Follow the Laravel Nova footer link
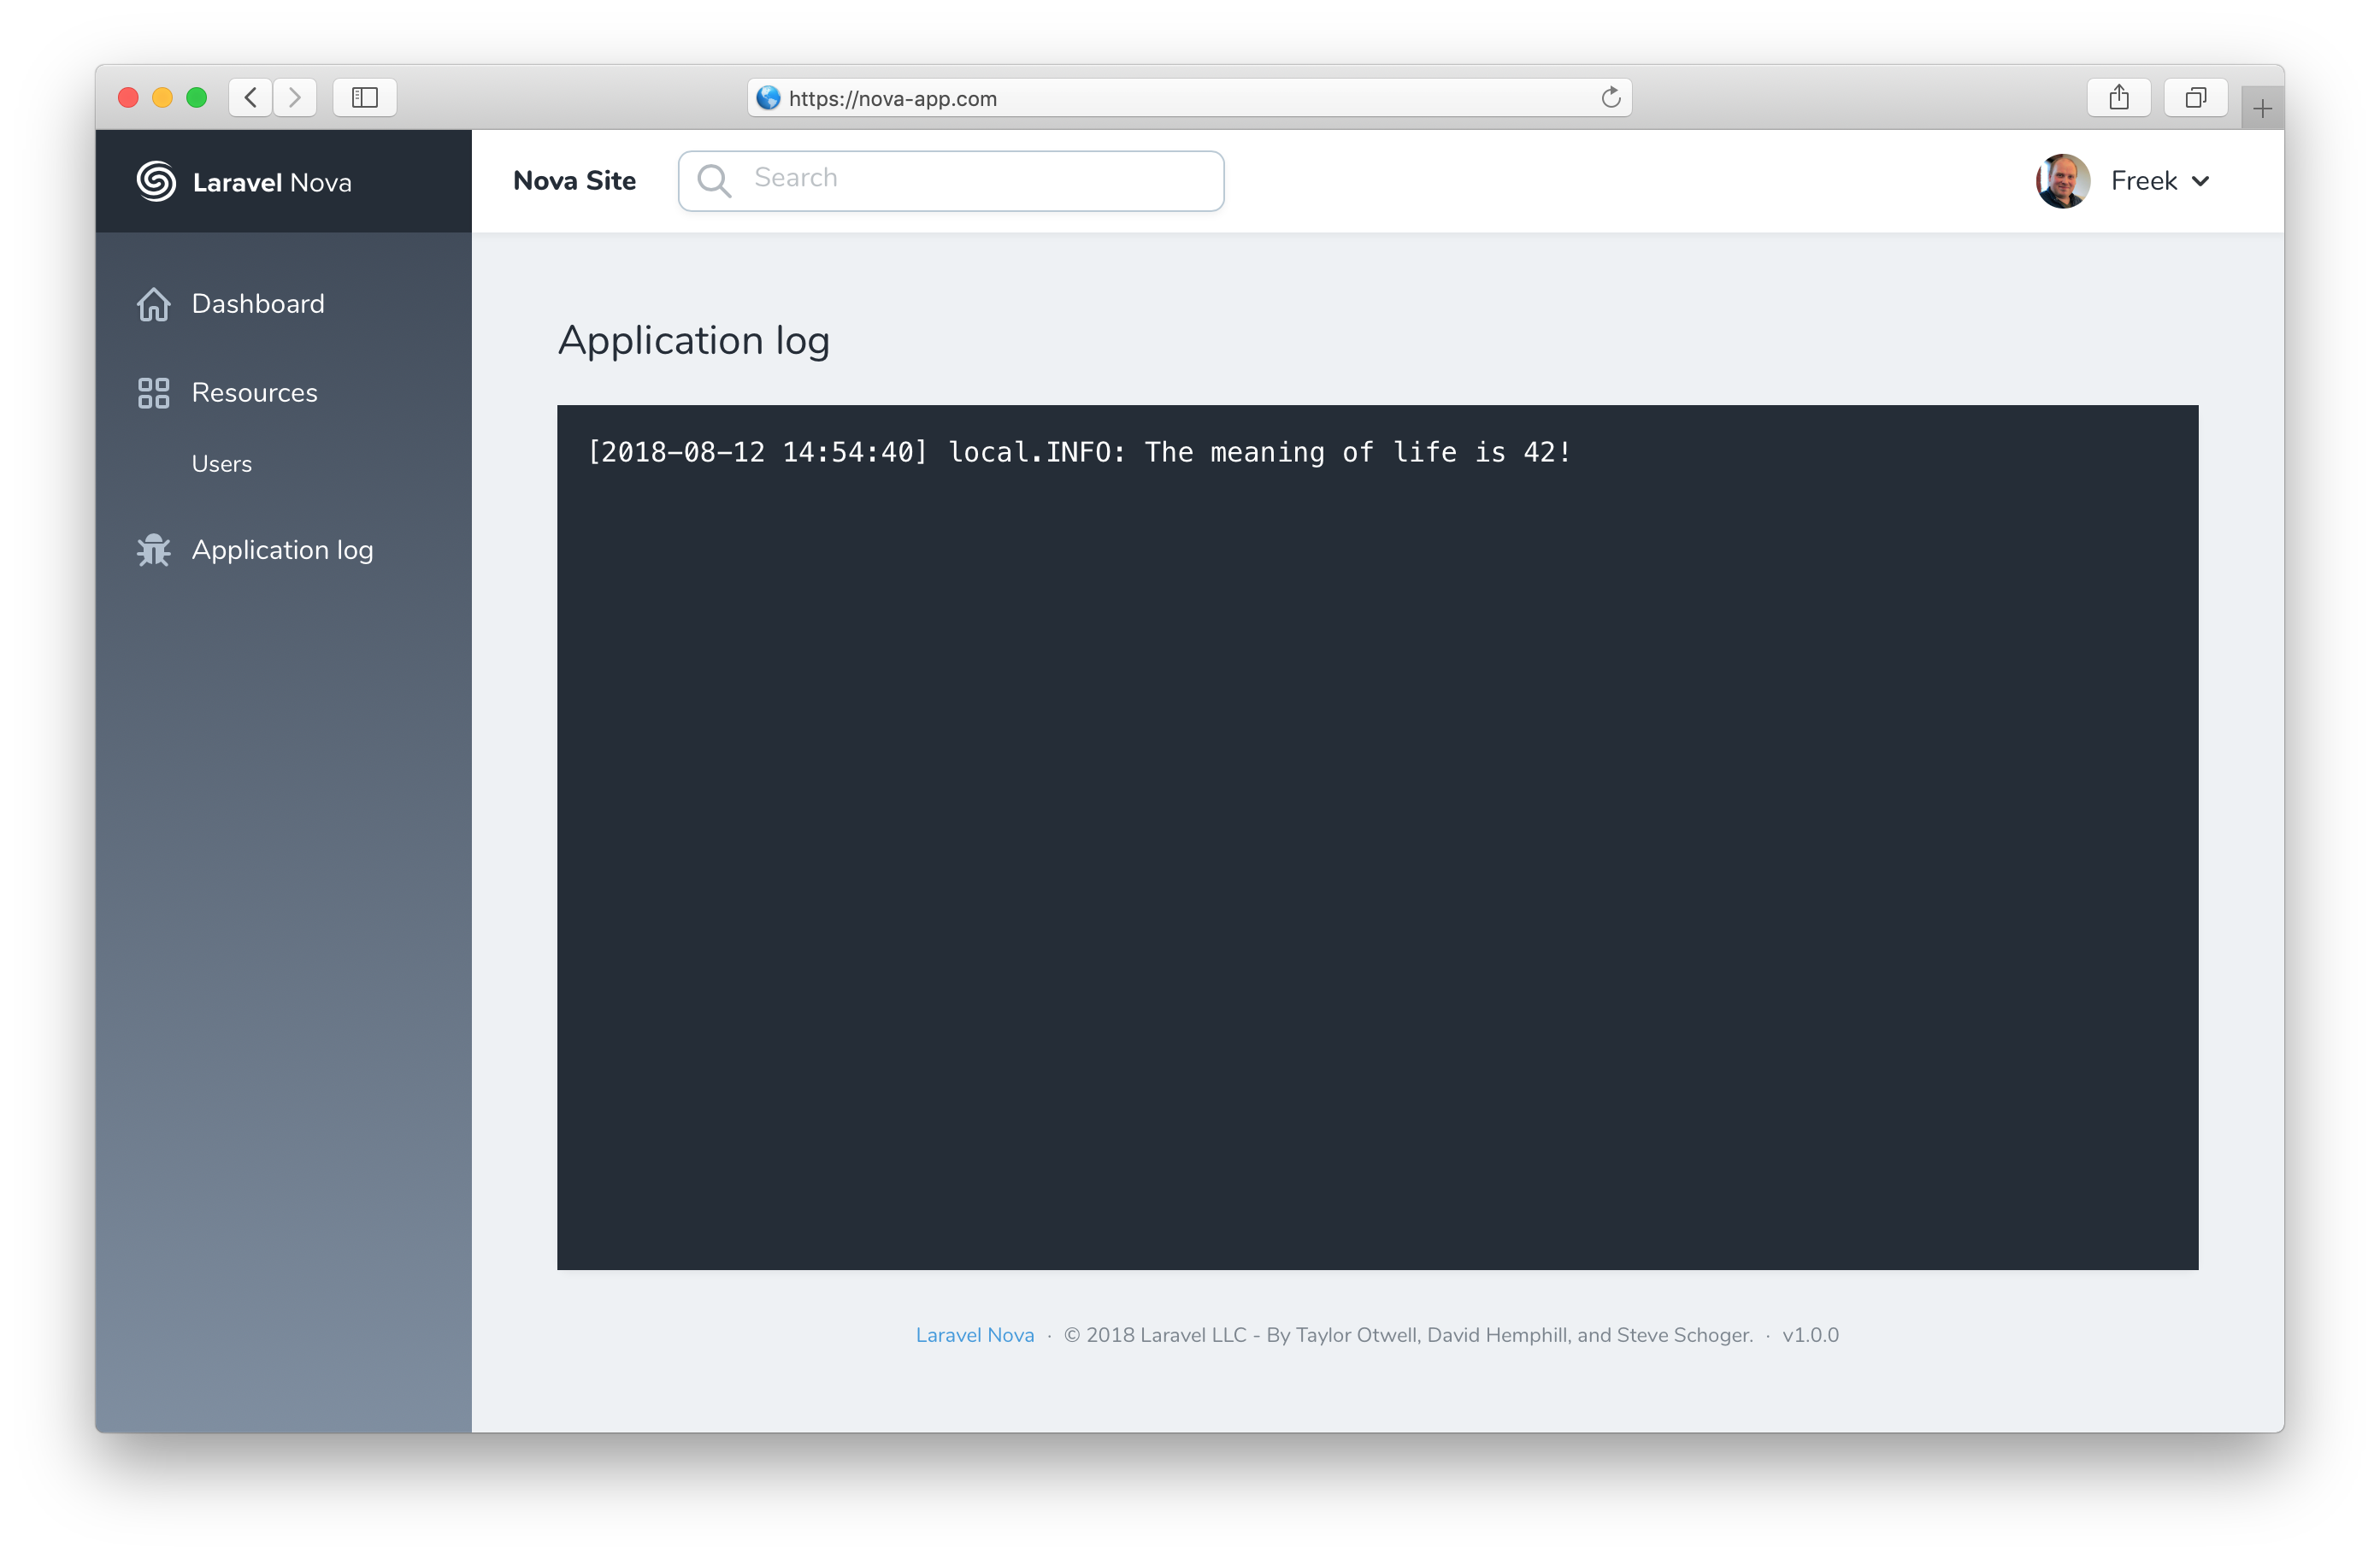 pyautogui.click(x=975, y=1335)
